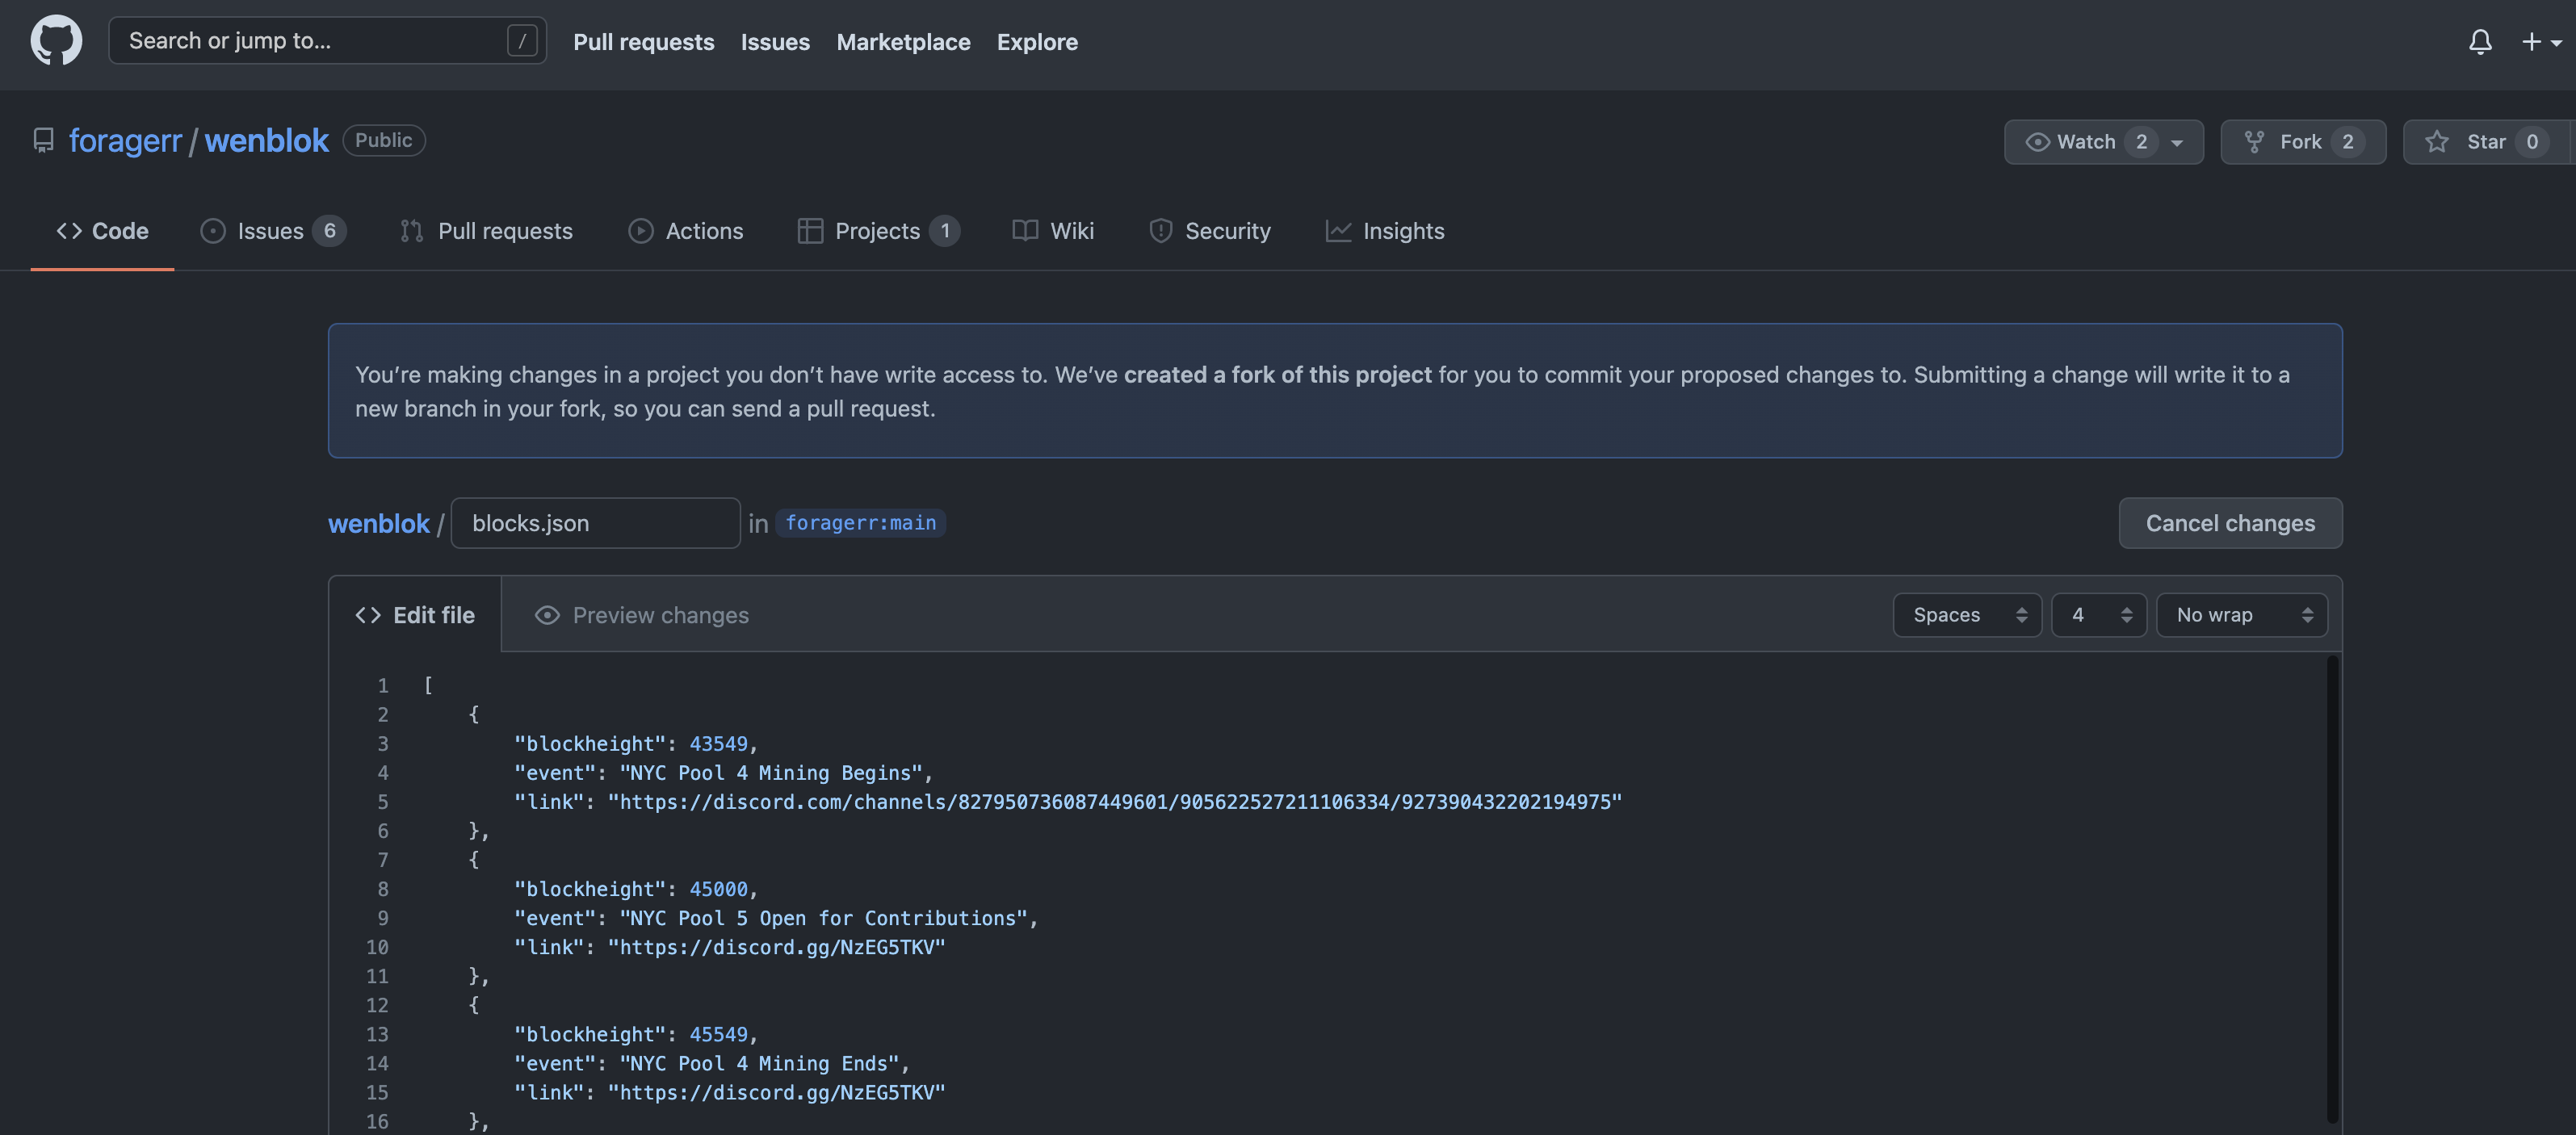
Task: Select the Edit file tab label
Action: point(434,615)
